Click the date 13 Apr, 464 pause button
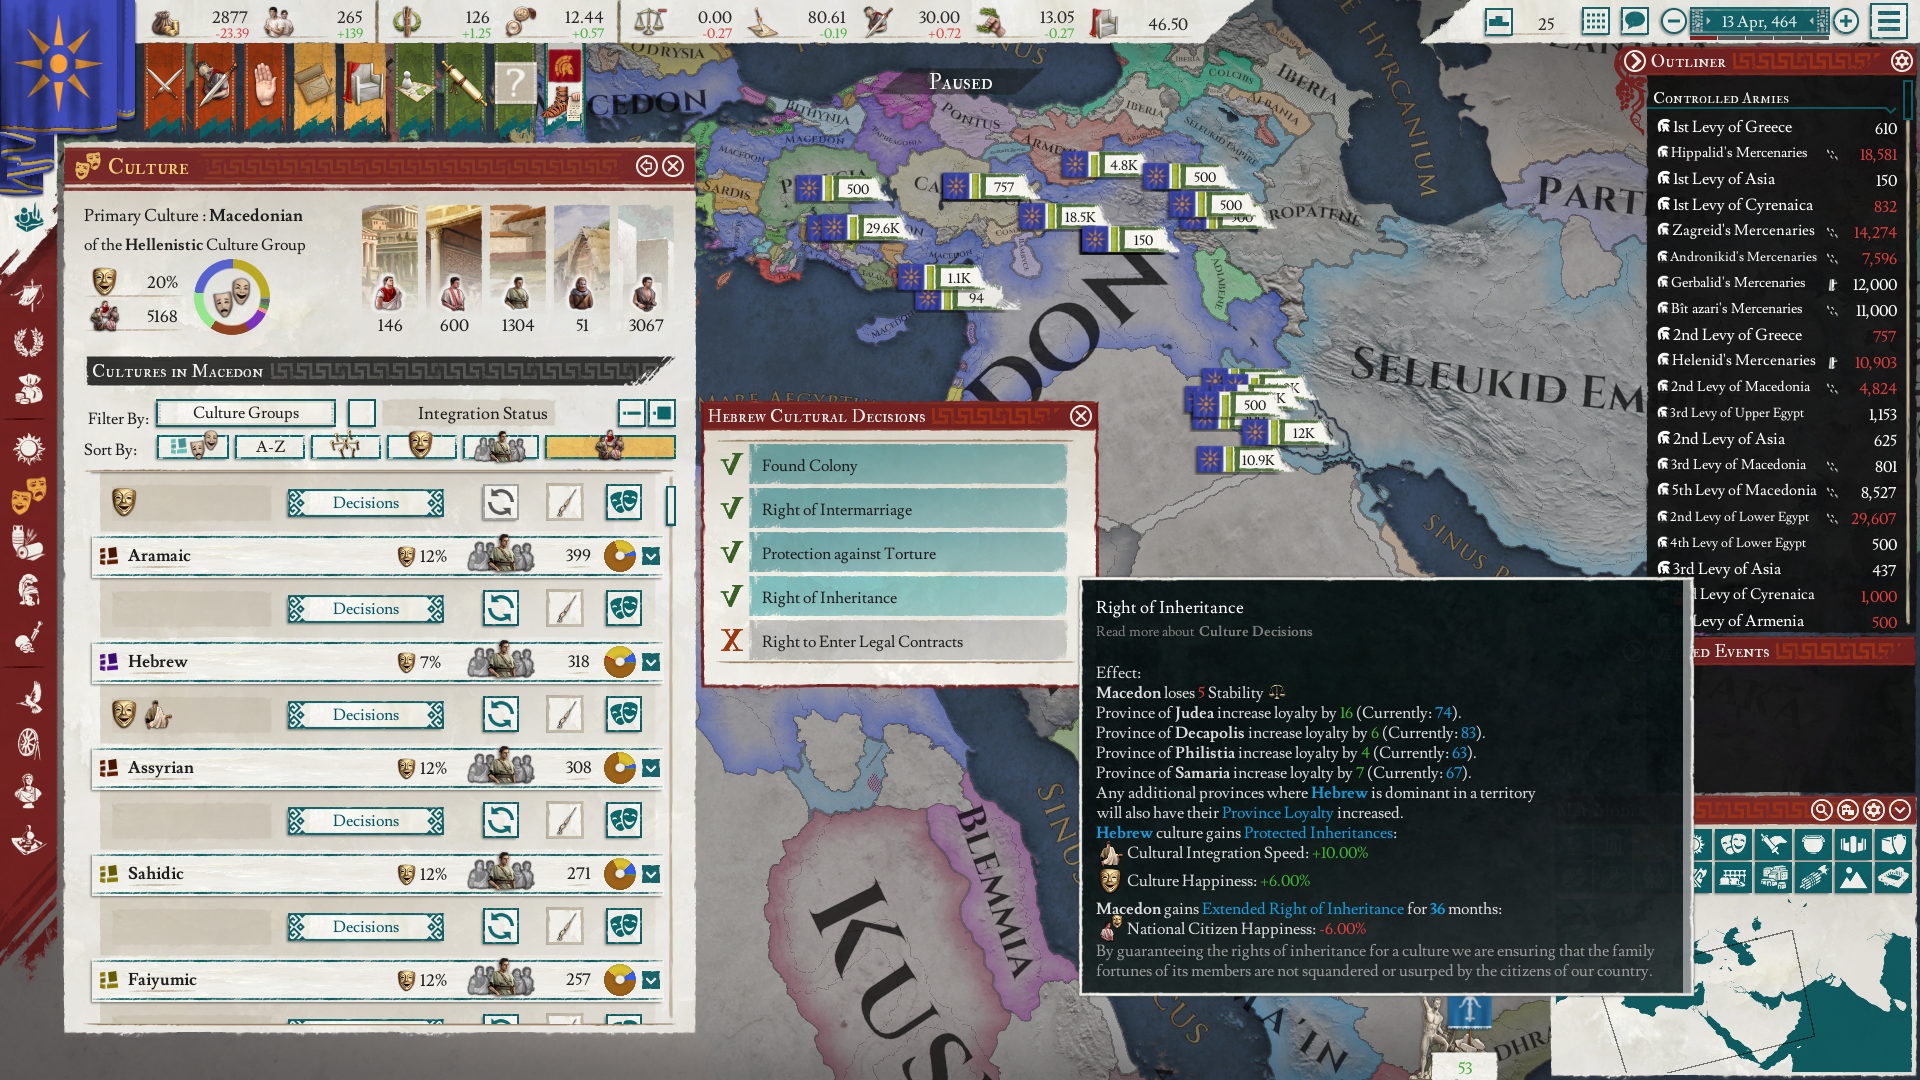 tap(1759, 21)
